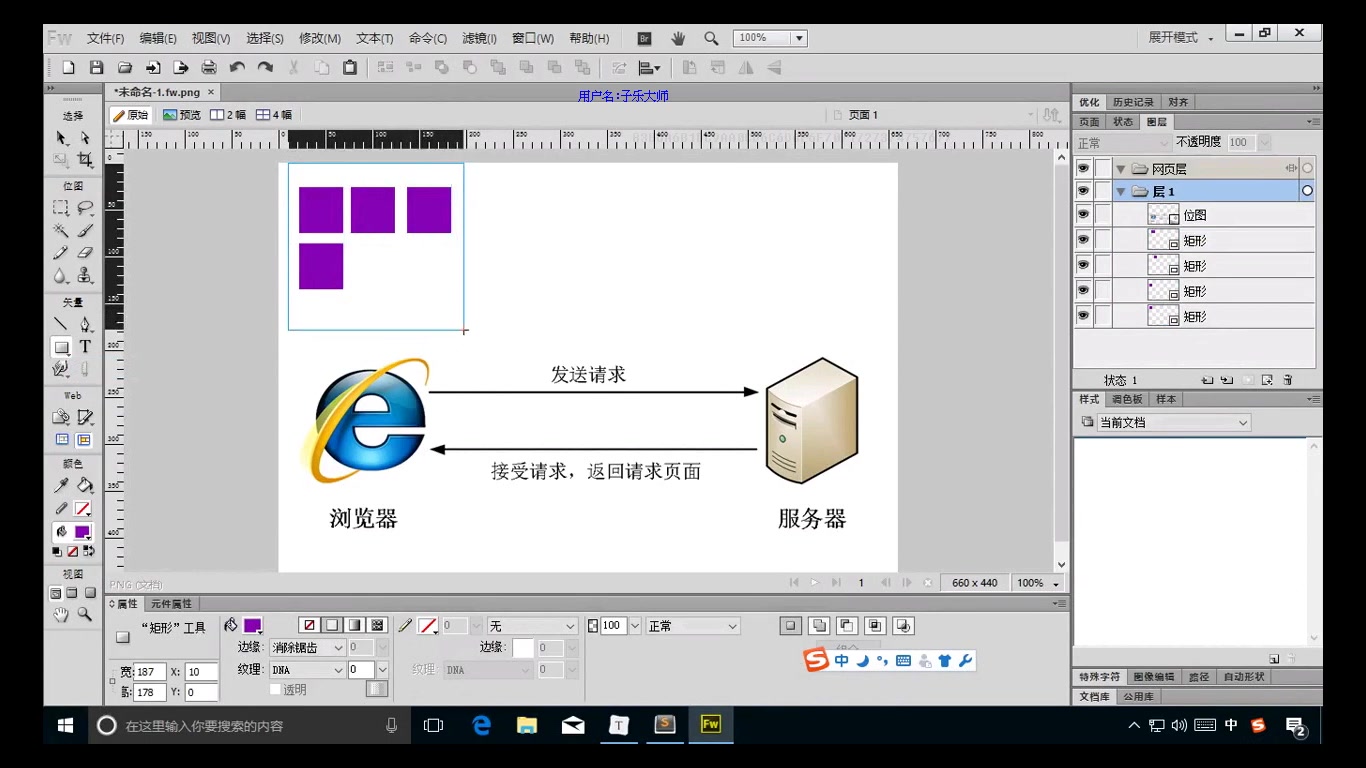
Task: Enable the 透明 checkbox
Action: click(x=276, y=689)
